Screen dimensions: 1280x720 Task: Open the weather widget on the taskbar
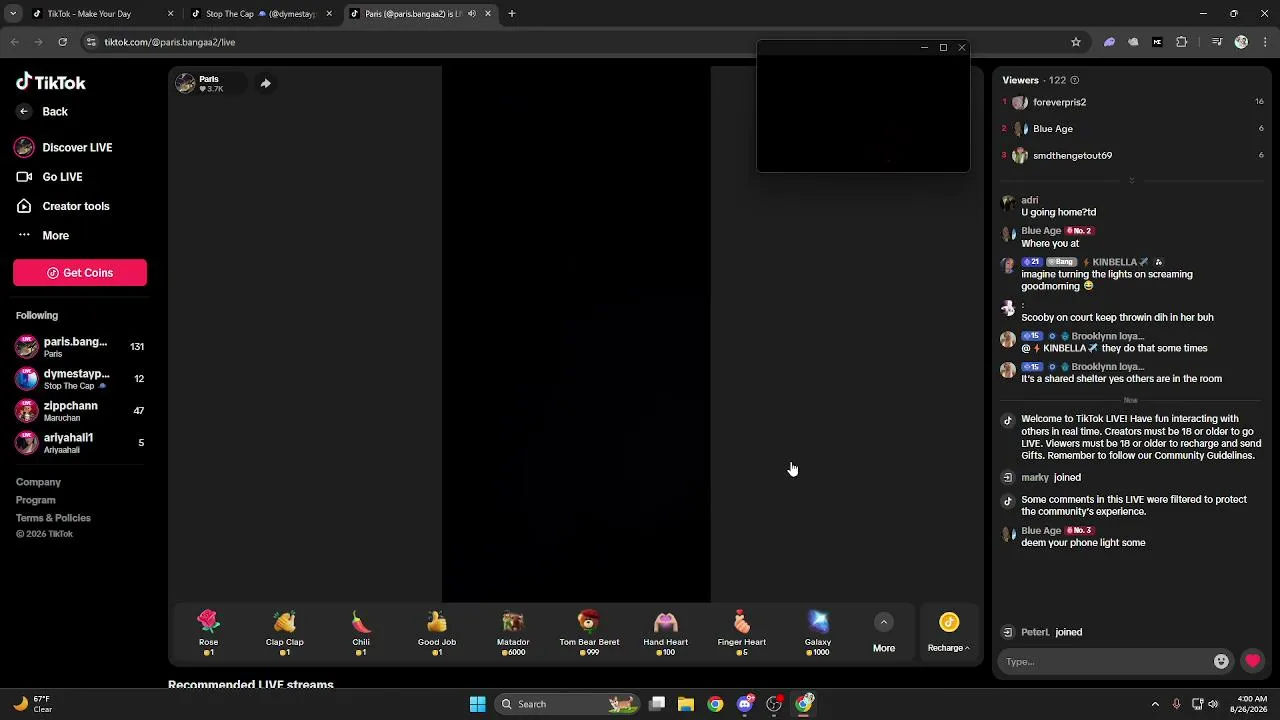[x=34, y=704]
